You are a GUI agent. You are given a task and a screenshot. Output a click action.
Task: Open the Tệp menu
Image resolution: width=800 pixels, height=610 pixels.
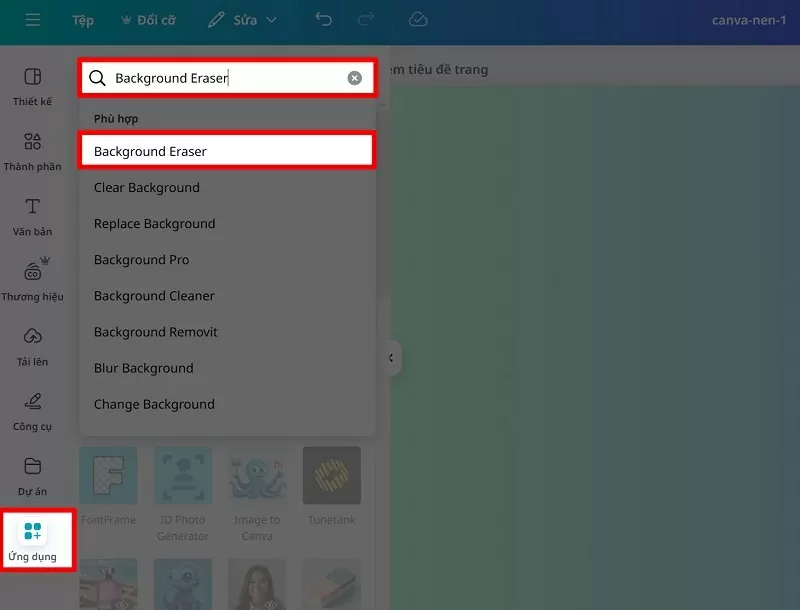pos(83,19)
